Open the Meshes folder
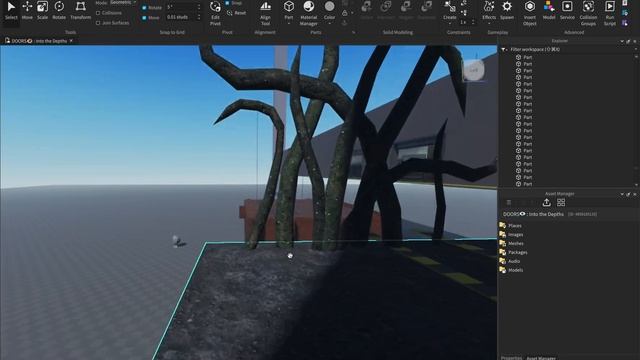Screen dimensions: 640x360 click(511, 244)
